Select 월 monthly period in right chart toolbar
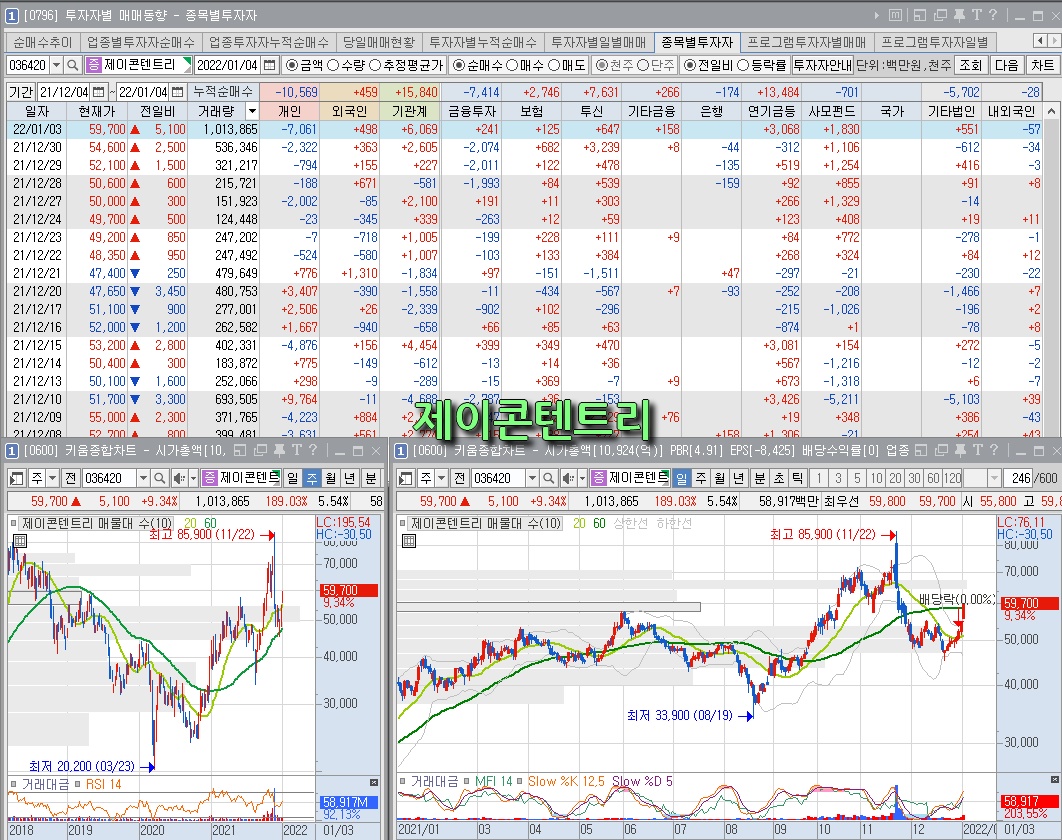The width and height of the screenshot is (1062, 840). 719,478
